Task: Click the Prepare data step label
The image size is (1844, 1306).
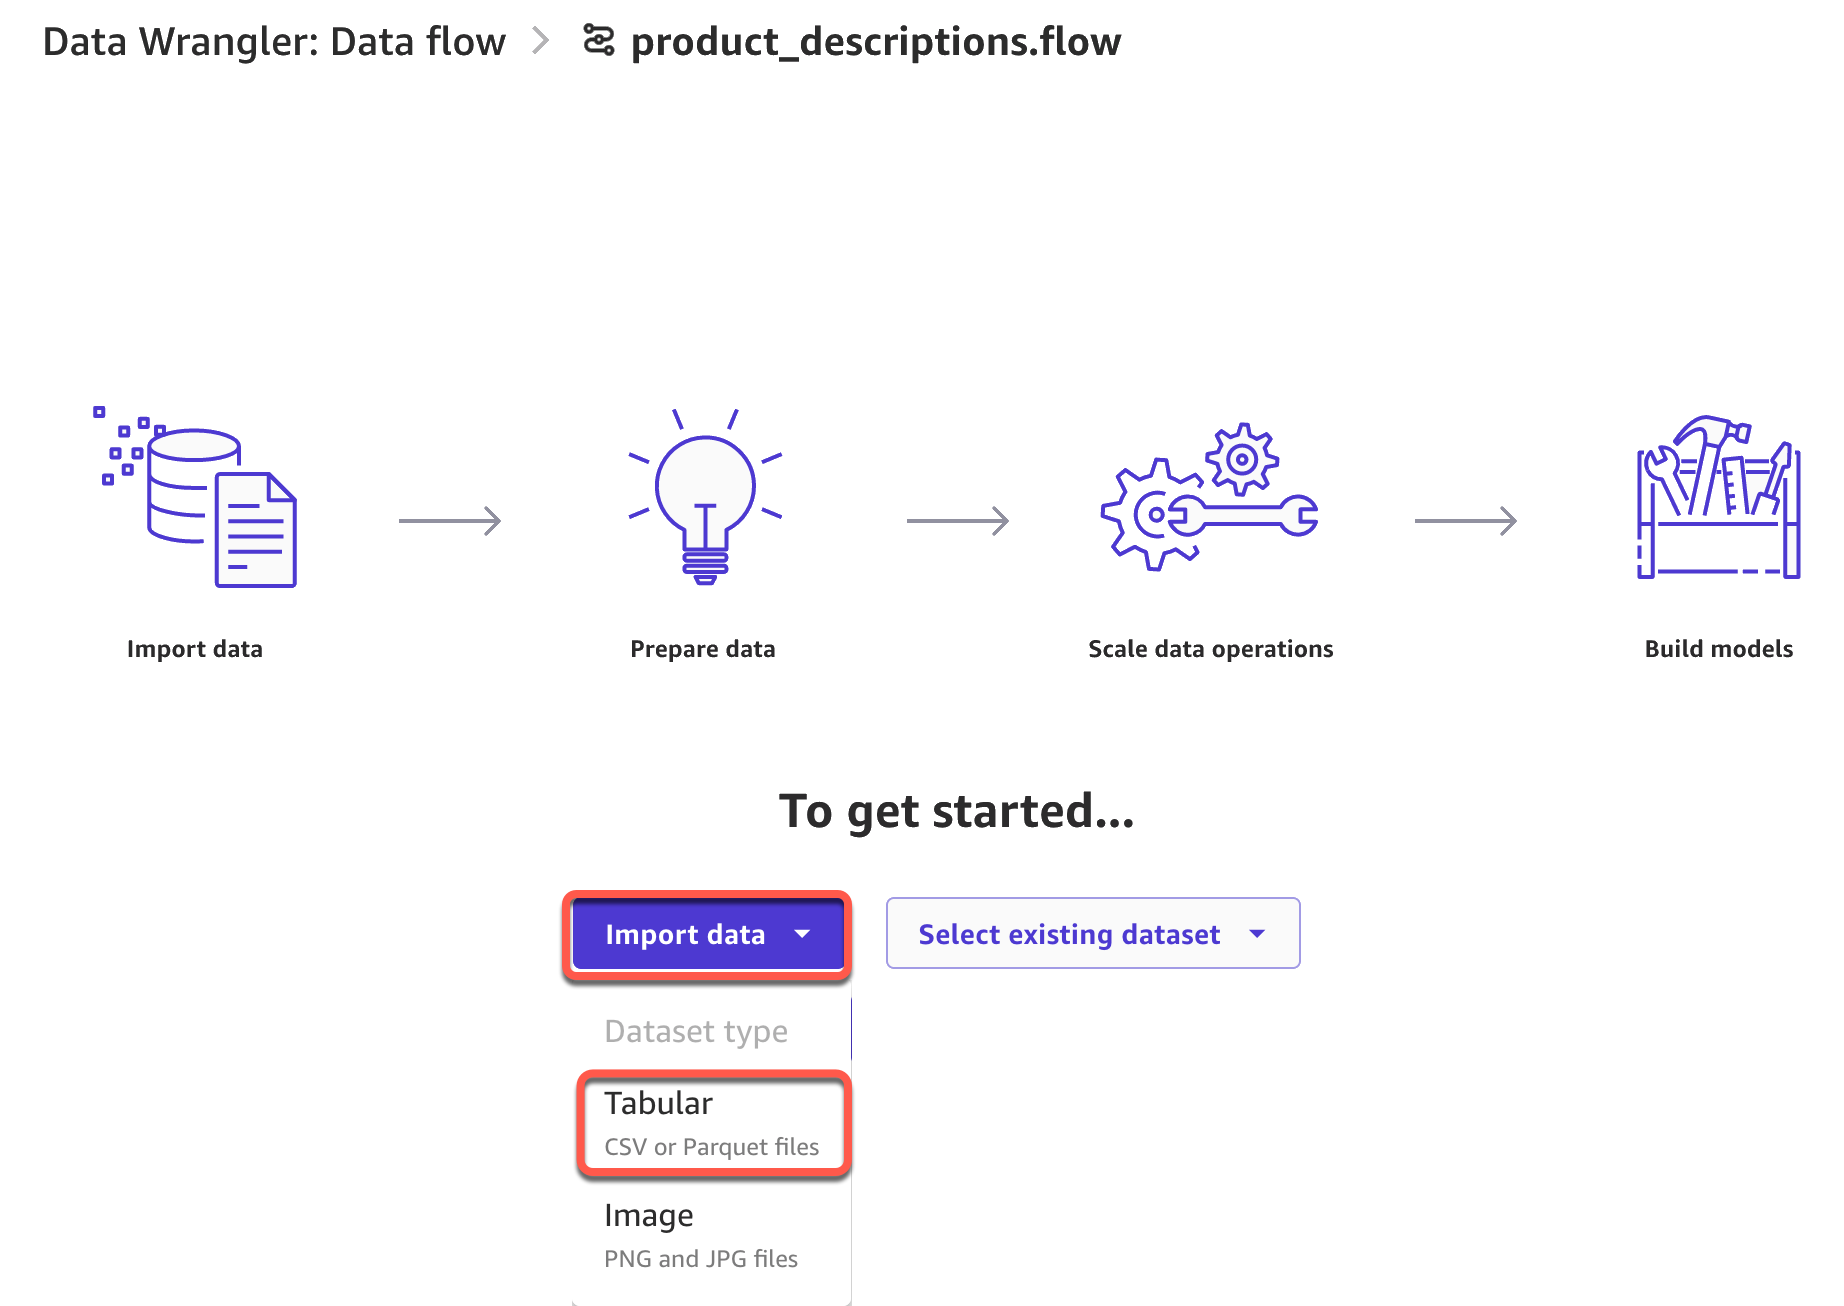Action: click(x=703, y=649)
